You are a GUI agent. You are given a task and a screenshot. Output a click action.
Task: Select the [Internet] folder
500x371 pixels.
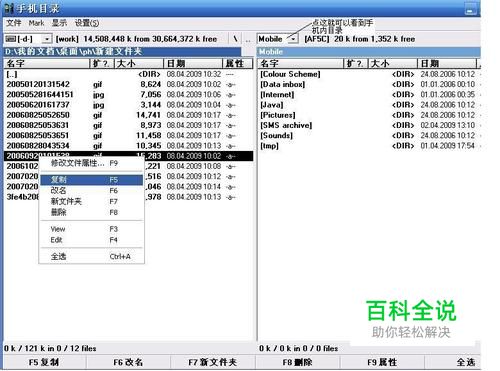(x=369, y=95)
